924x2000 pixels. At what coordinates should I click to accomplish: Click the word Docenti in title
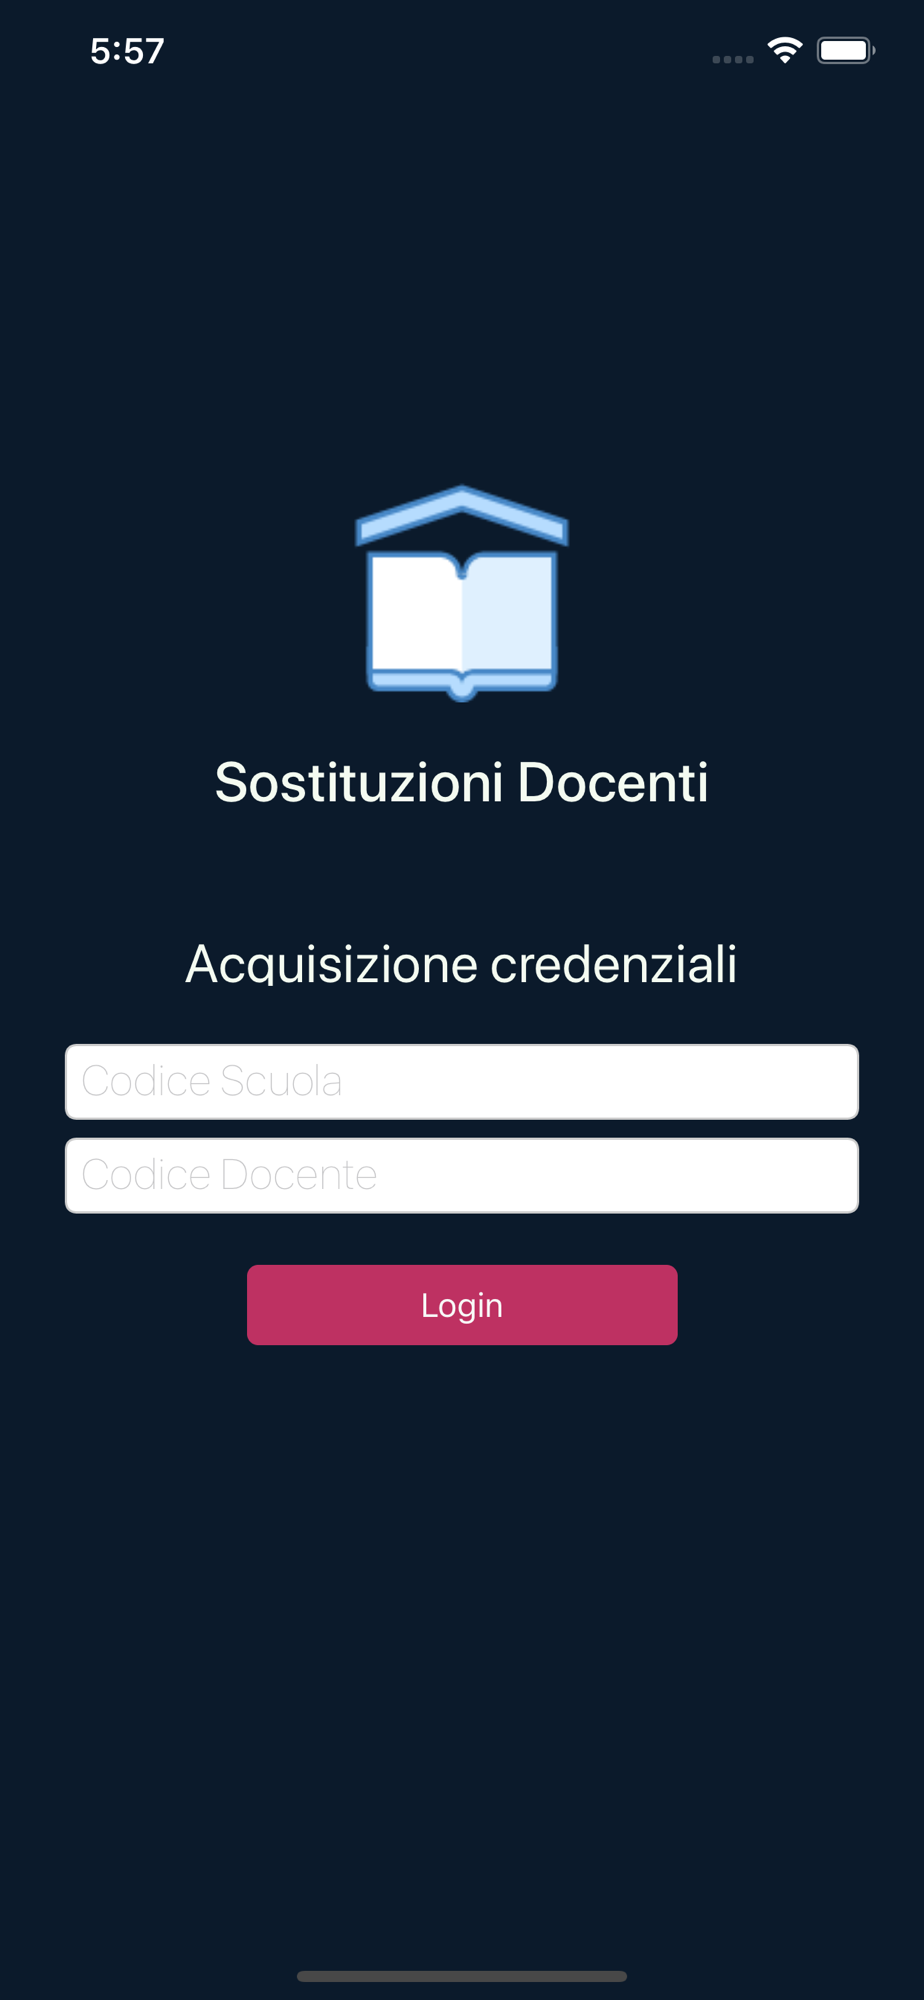click(614, 782)
